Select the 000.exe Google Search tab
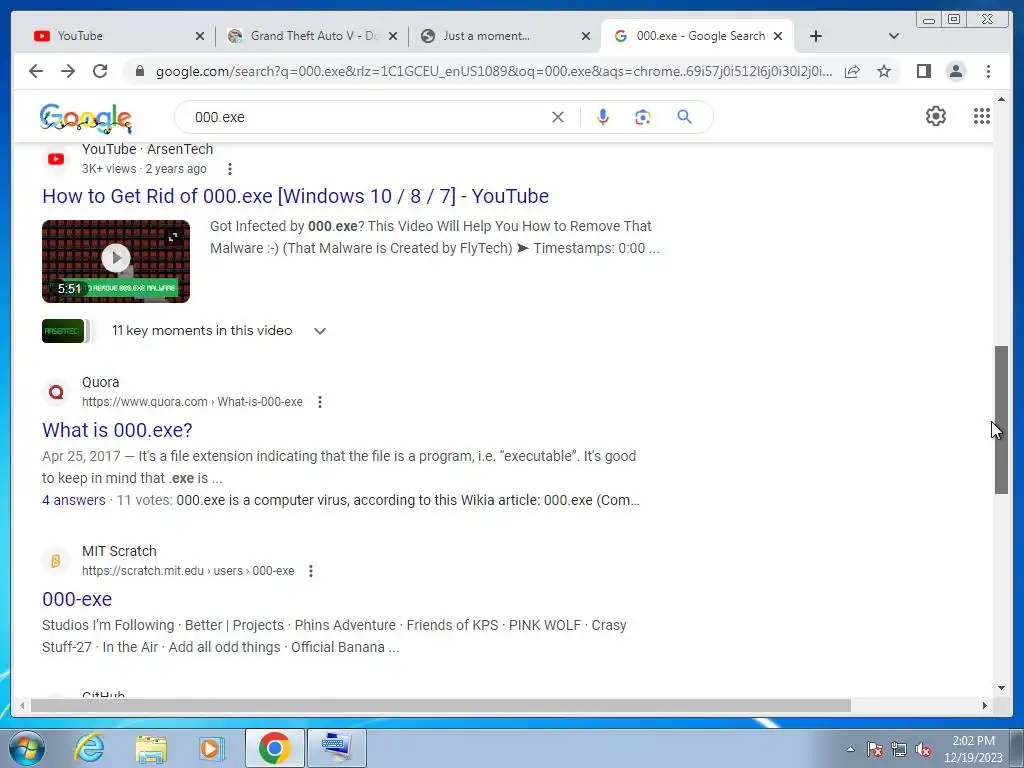Viewport: 1024px width, 768px height. pos(696,36)
